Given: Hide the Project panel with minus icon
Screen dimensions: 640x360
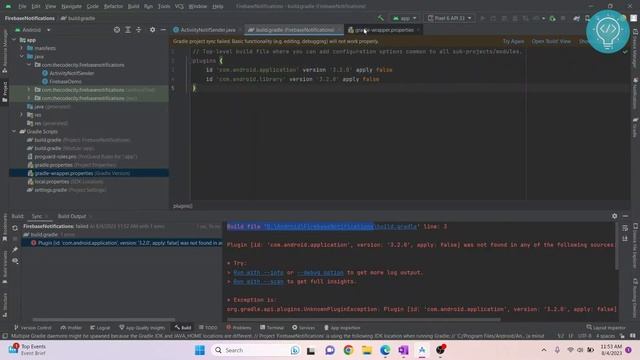Looking at the screenshot, I should click(163, 30).
